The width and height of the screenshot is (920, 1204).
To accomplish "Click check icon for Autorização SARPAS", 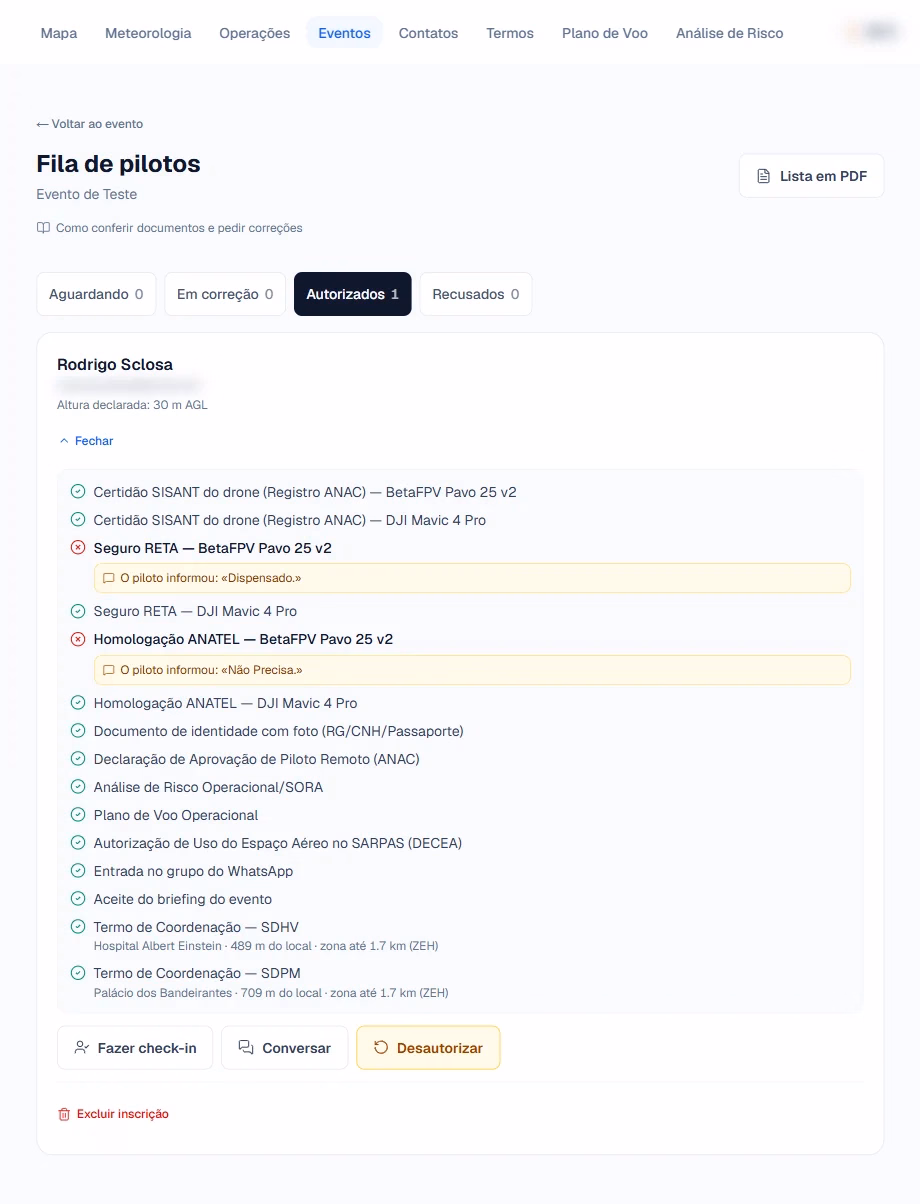I will (78, 843).
